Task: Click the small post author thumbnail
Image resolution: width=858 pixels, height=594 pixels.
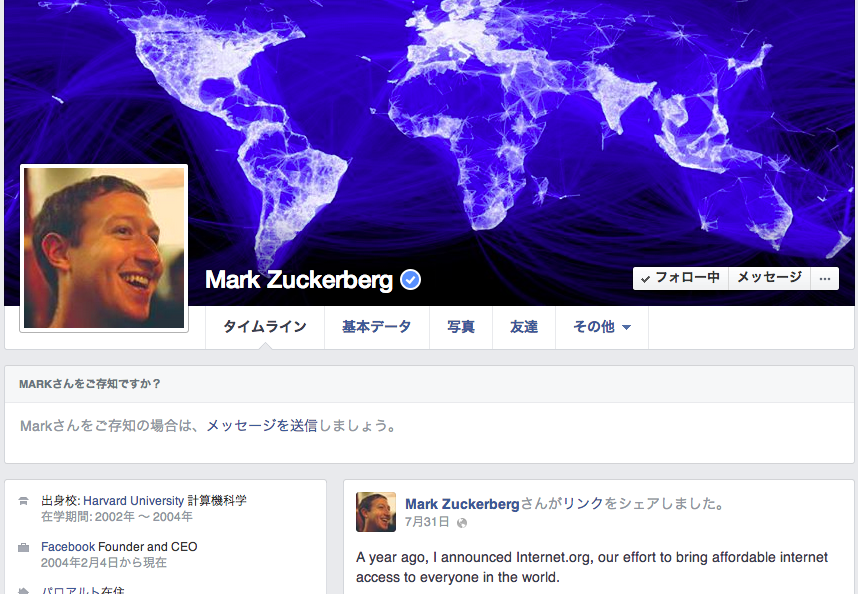Action: [376, 512]
